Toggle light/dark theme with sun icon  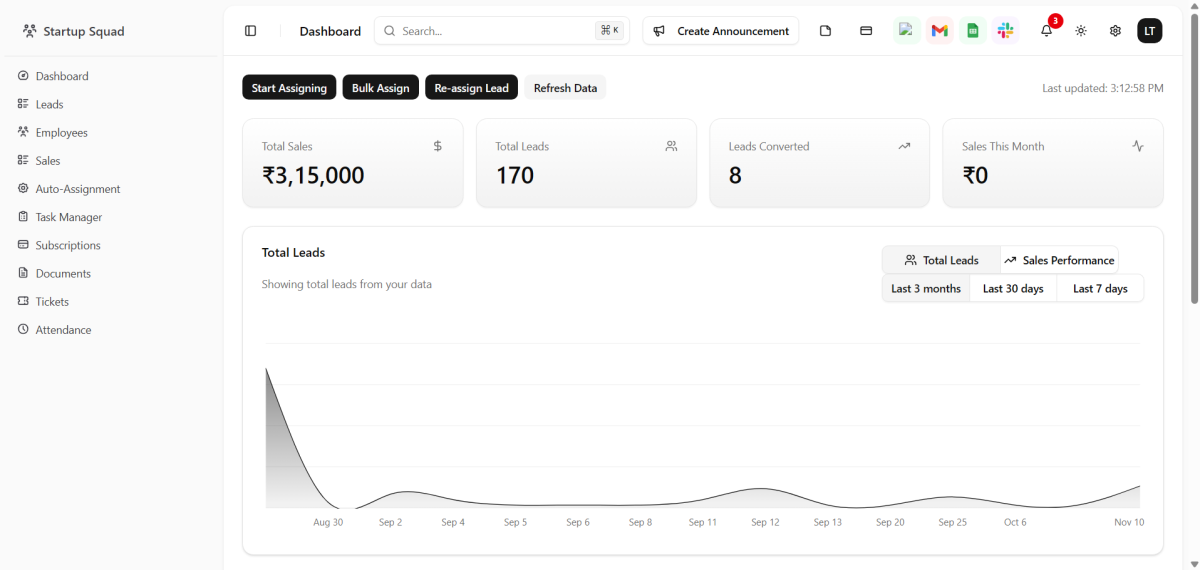click(1081, 31)
